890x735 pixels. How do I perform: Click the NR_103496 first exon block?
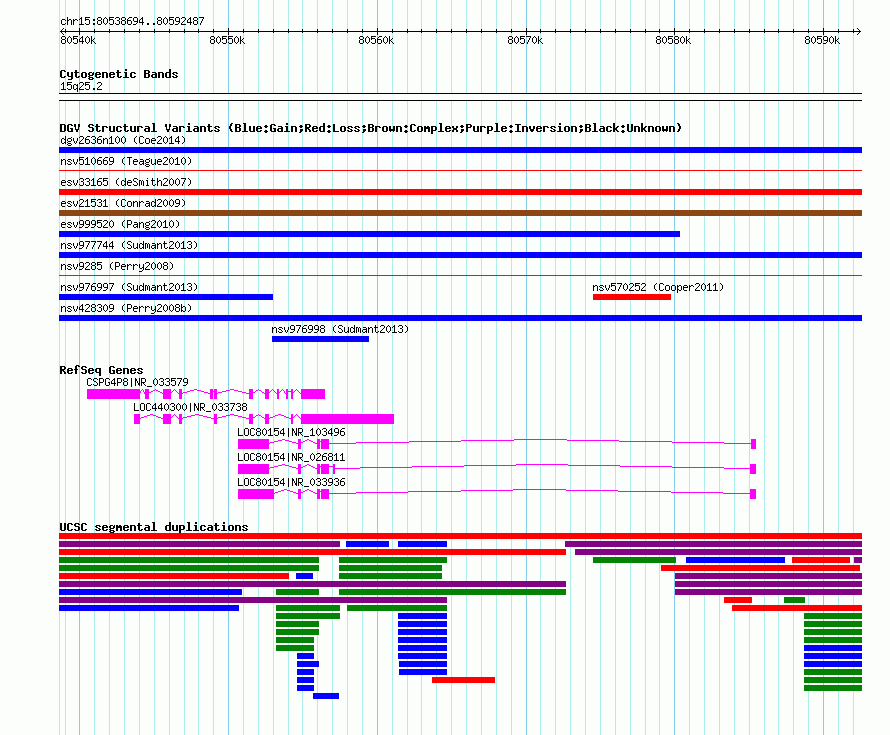(x=253, y=444)
